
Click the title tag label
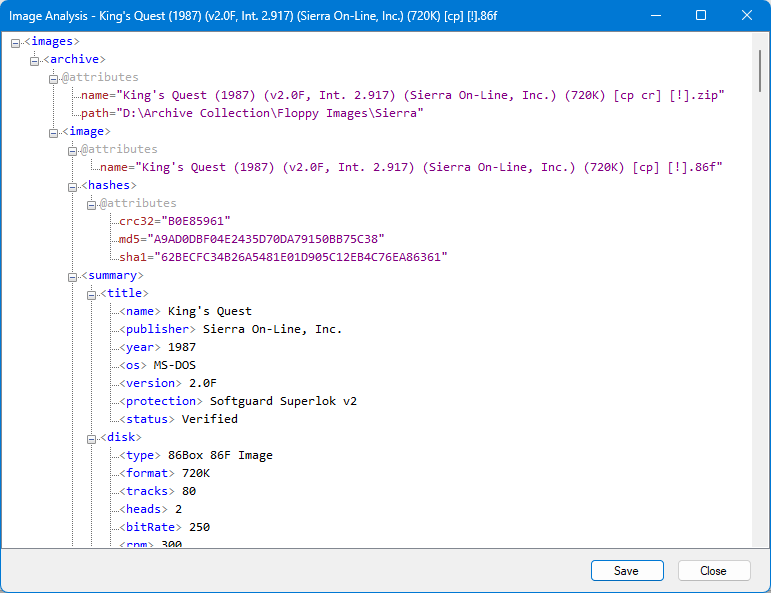124,293
